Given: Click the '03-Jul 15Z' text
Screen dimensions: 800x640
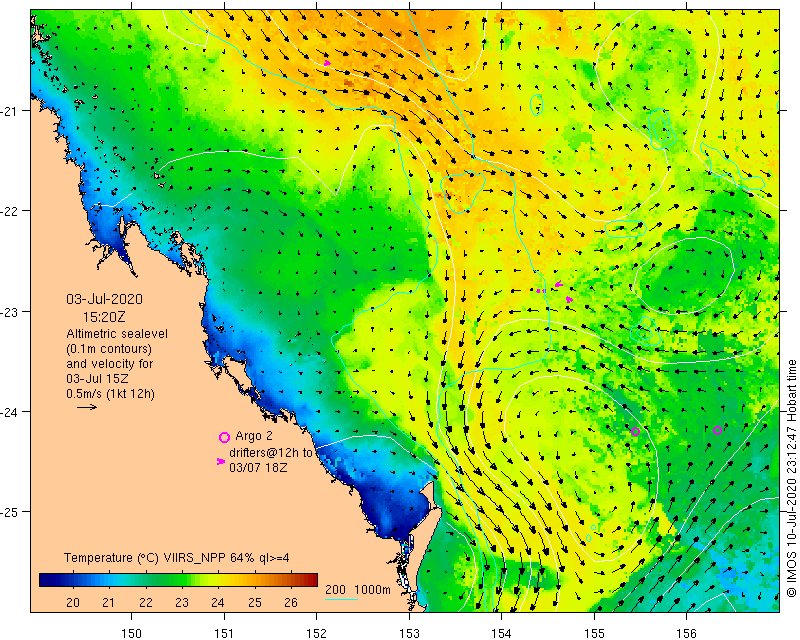Looking at the screenshot, I should [x=97, y=379].
